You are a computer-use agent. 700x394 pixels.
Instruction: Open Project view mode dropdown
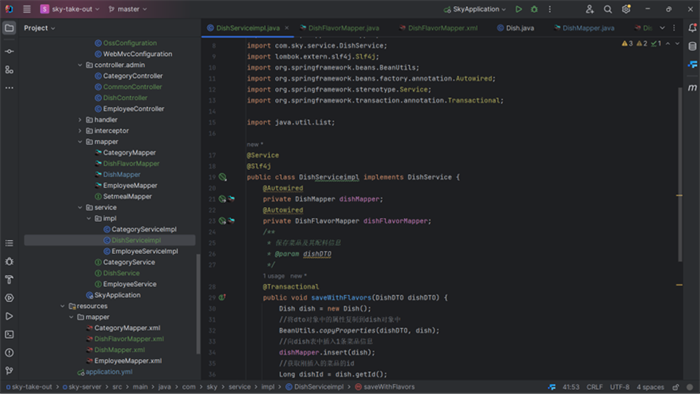39,28
